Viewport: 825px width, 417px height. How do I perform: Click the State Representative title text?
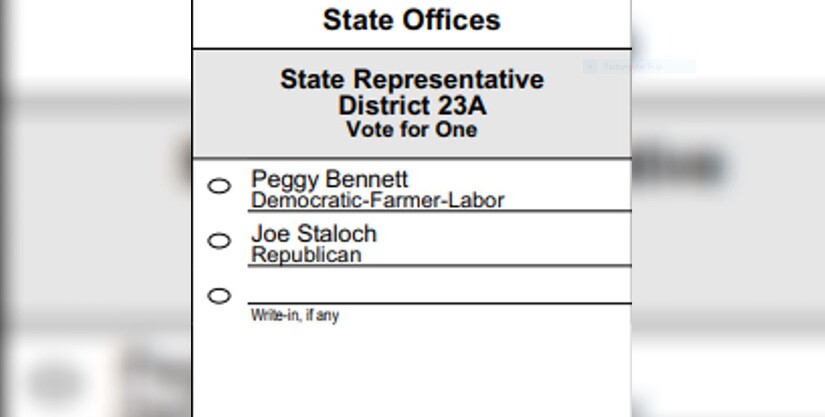tap(412, 79)
